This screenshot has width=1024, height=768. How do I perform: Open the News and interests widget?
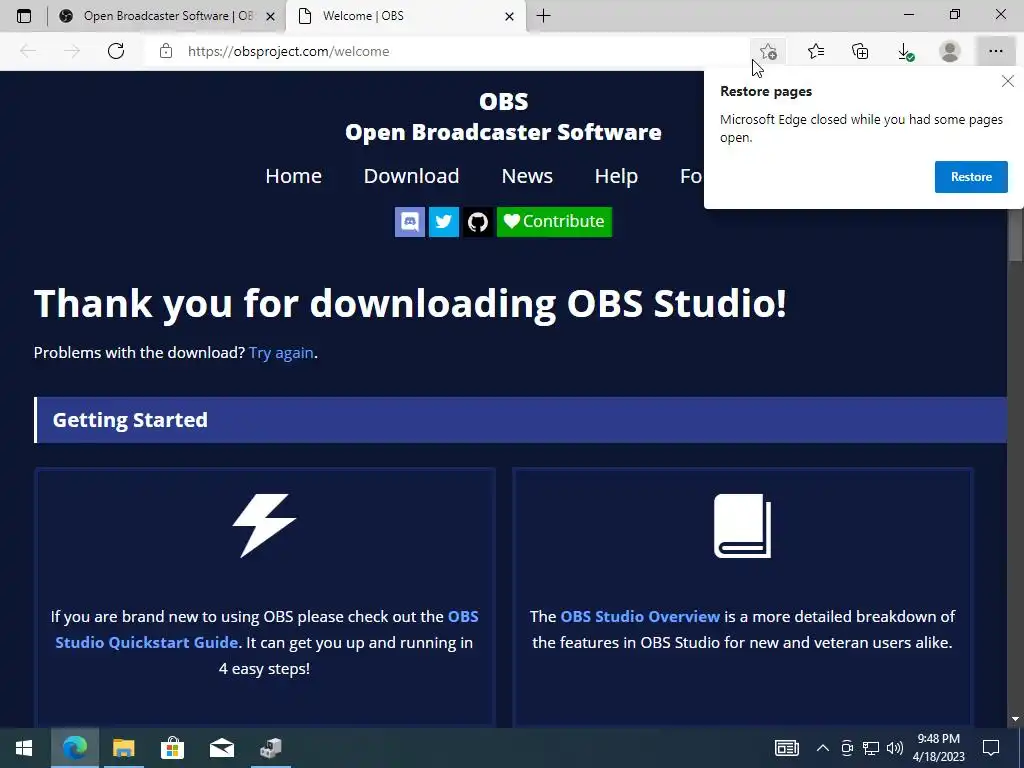tap(787, 748)
